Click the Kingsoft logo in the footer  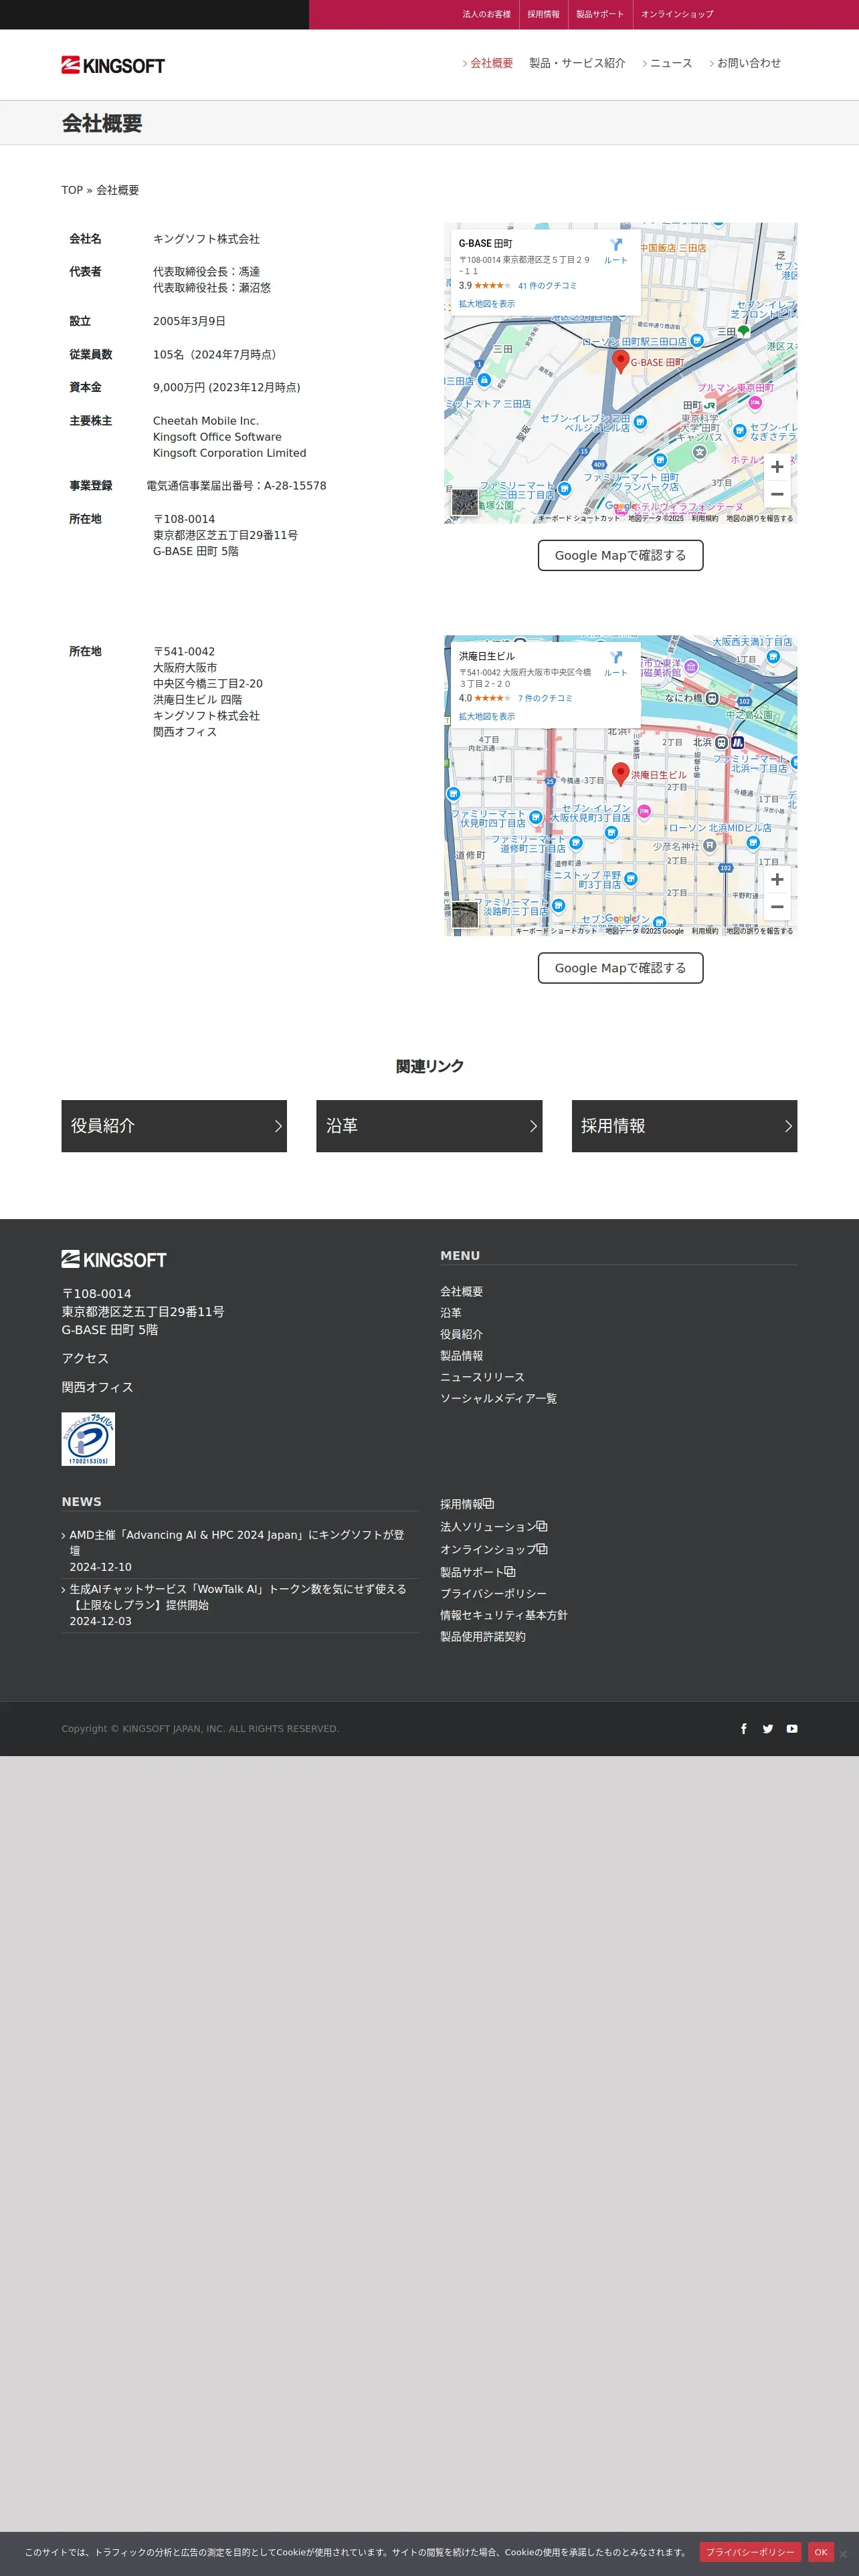click(x=114, y=1260)
